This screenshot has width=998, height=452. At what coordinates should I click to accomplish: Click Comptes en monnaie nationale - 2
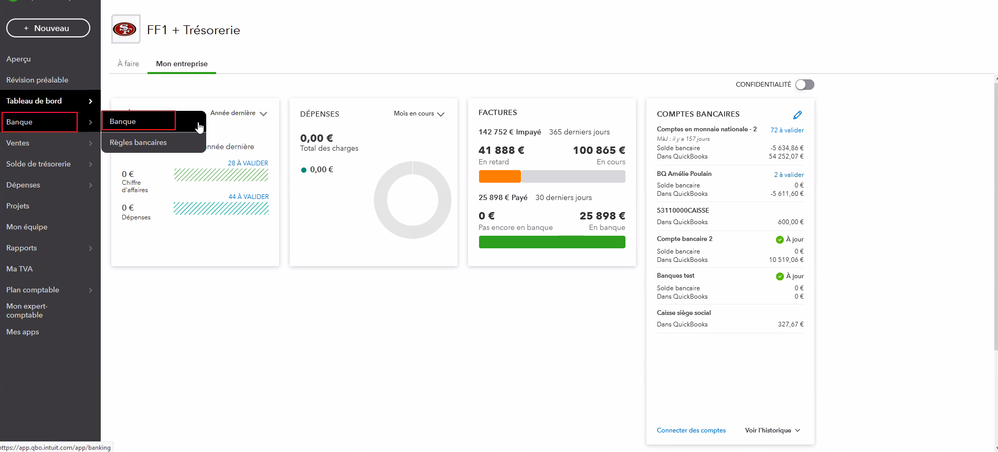[706, 129]
